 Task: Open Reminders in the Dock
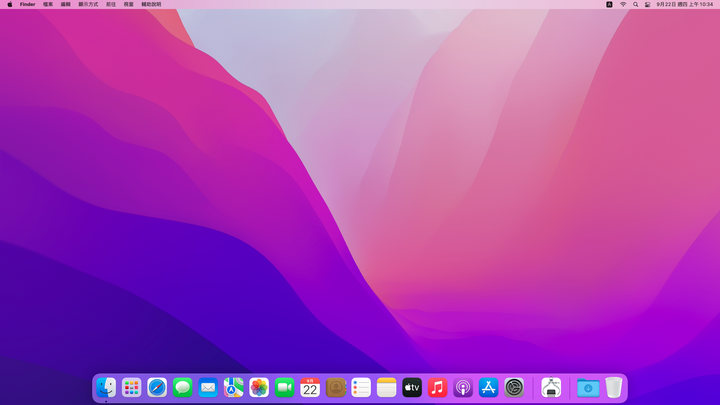coord(361,388)
